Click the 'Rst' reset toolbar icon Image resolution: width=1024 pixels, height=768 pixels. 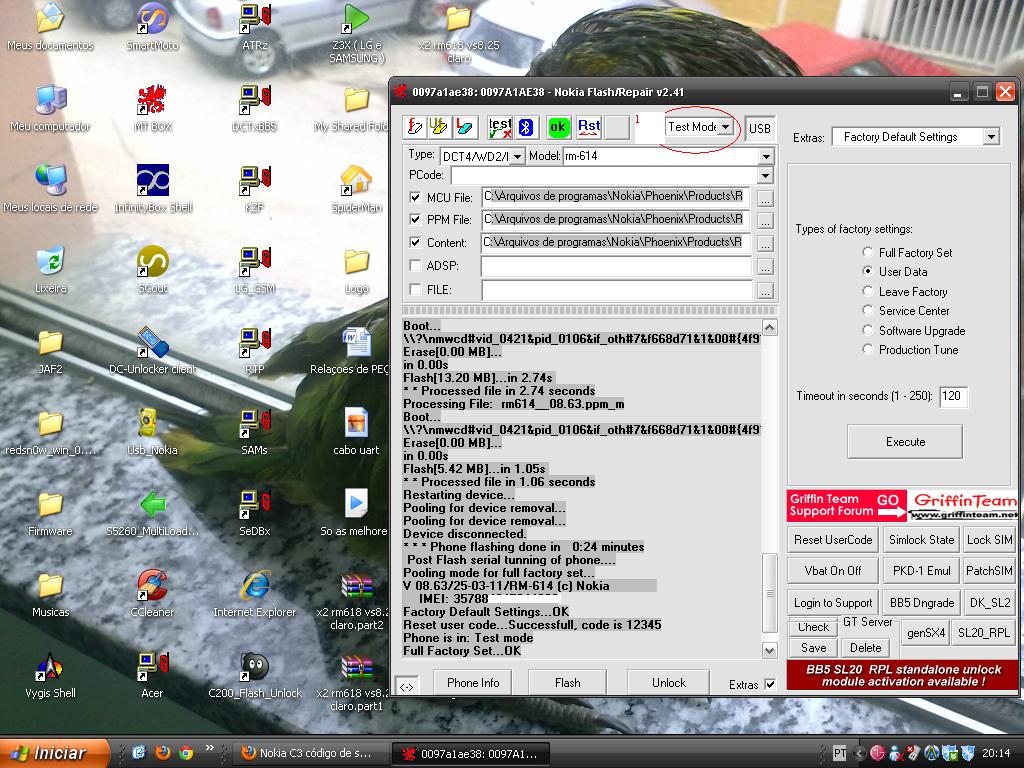(589, 127)
